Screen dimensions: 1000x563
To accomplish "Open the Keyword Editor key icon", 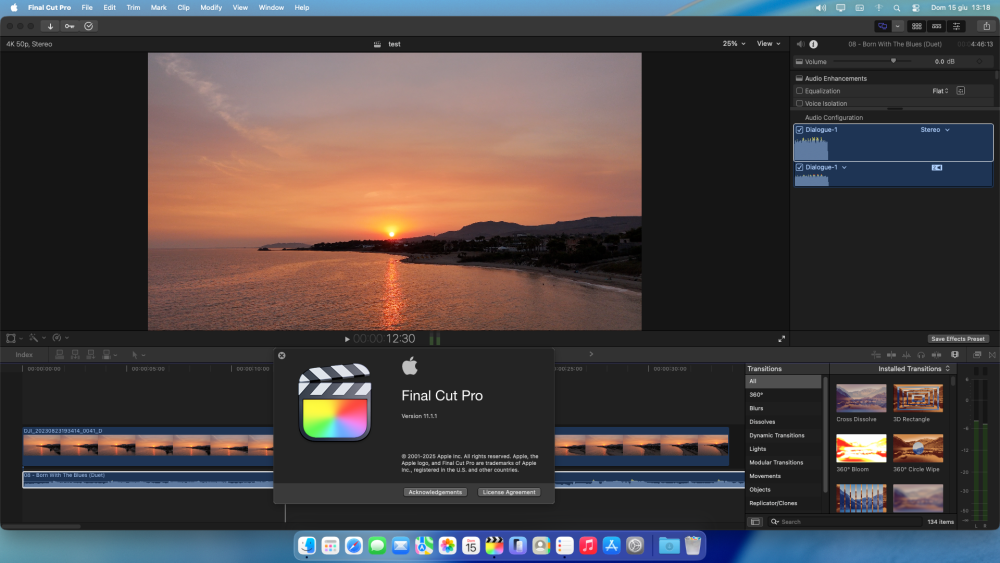I will 70,26.
